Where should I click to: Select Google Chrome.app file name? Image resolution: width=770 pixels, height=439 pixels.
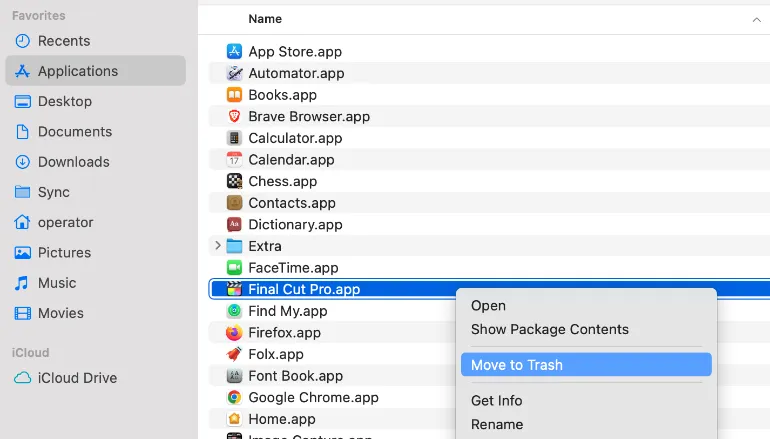tap(313, 397)
